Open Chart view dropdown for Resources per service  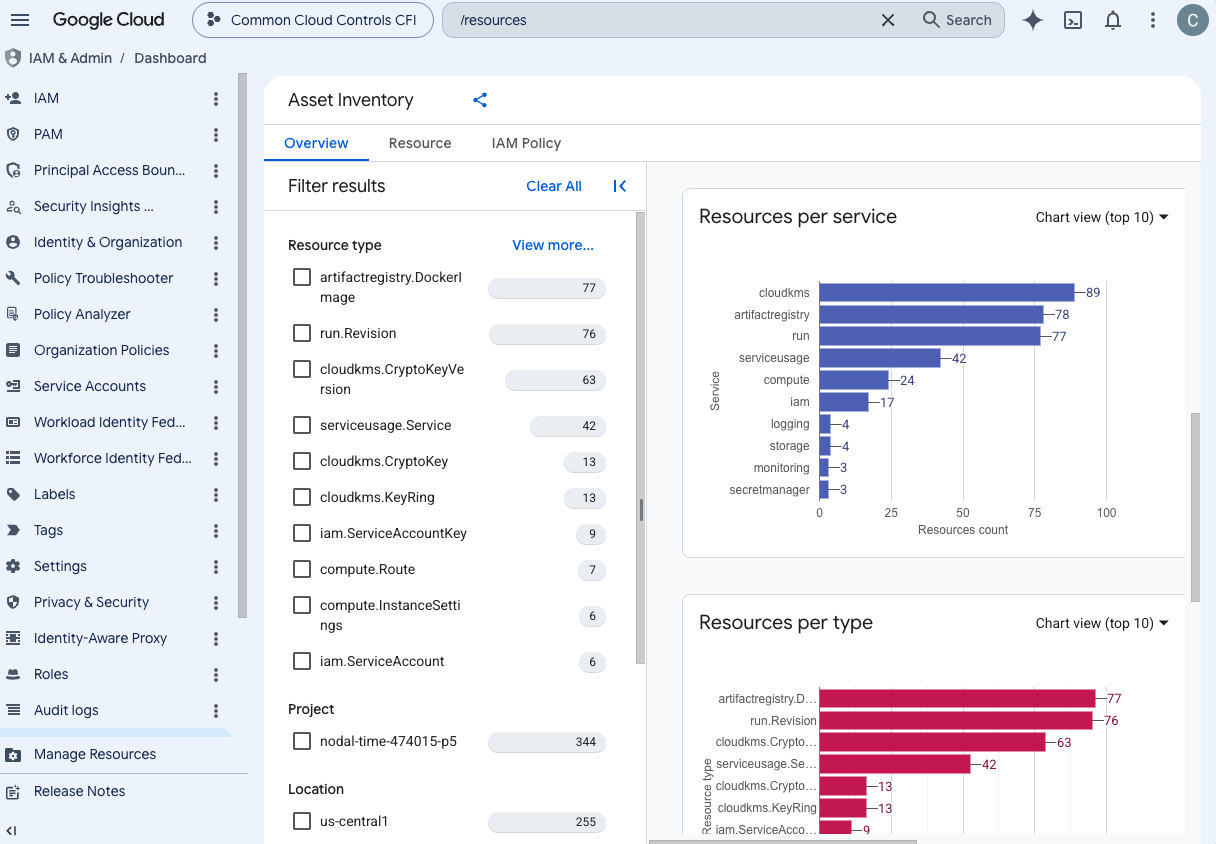(1102, 217)
